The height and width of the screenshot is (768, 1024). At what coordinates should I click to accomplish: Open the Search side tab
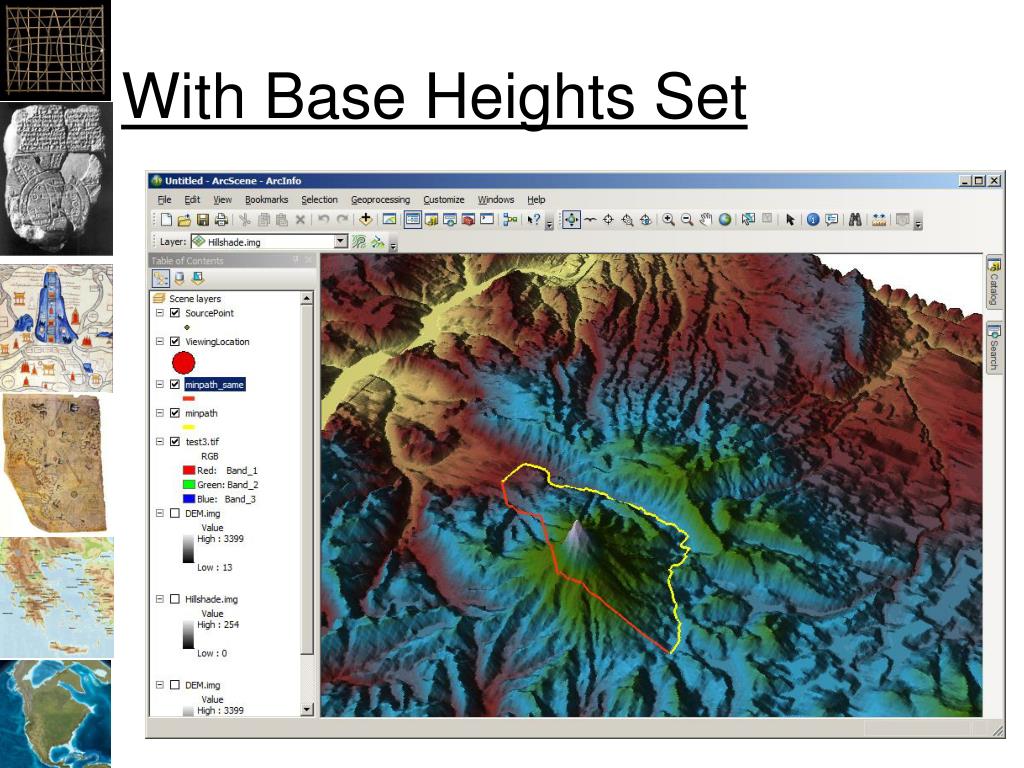click(993, 347)
